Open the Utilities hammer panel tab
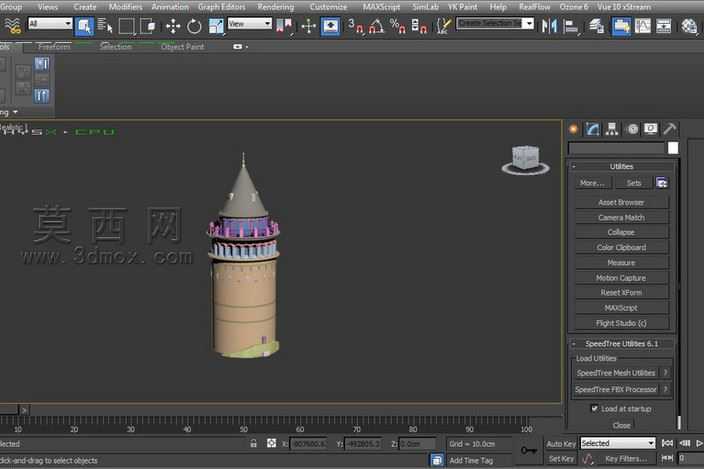The height and width of the screenshot is (469, 704). click(669, 129)
